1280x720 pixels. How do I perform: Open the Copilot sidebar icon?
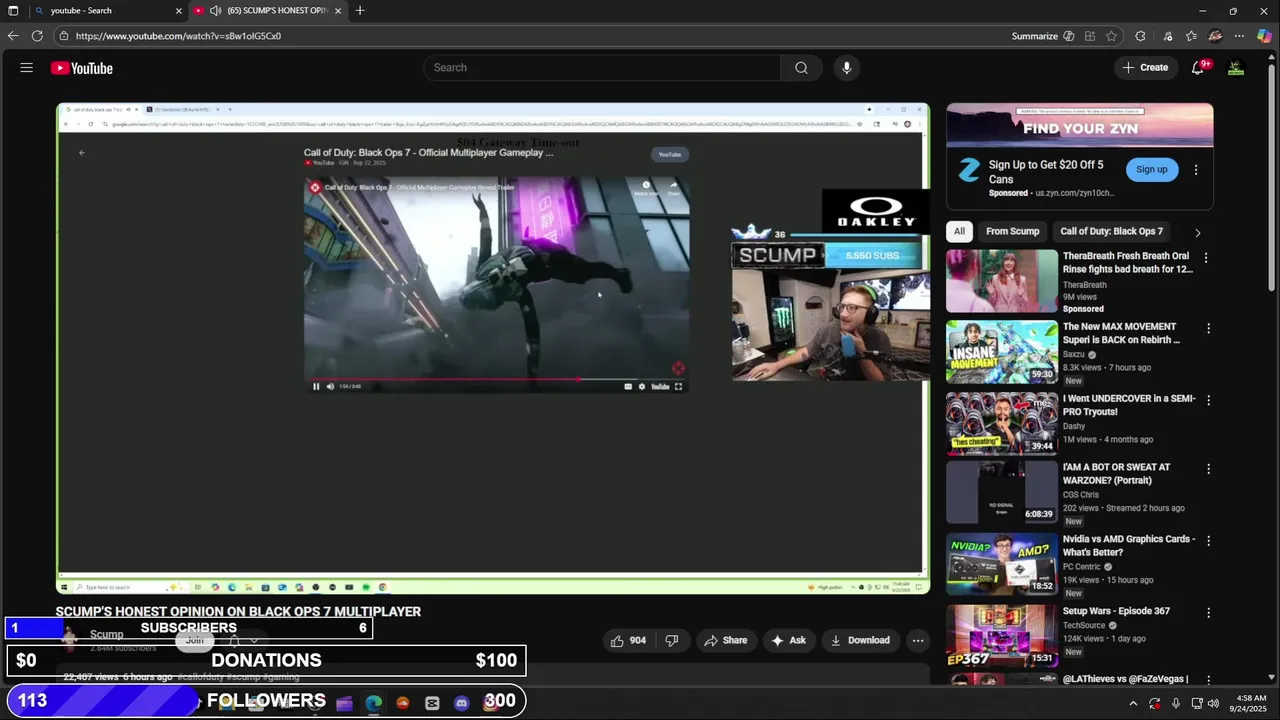pos(1264,36)
